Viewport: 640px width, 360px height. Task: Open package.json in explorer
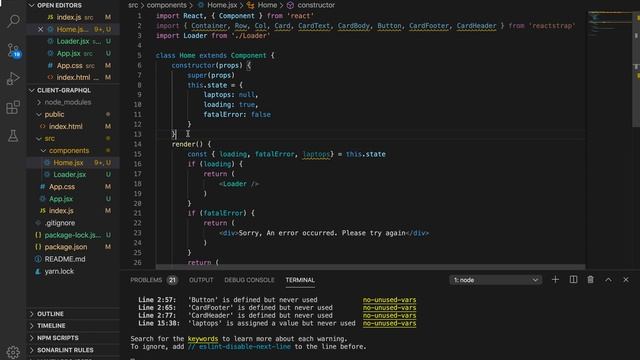[x=73, y=247]
